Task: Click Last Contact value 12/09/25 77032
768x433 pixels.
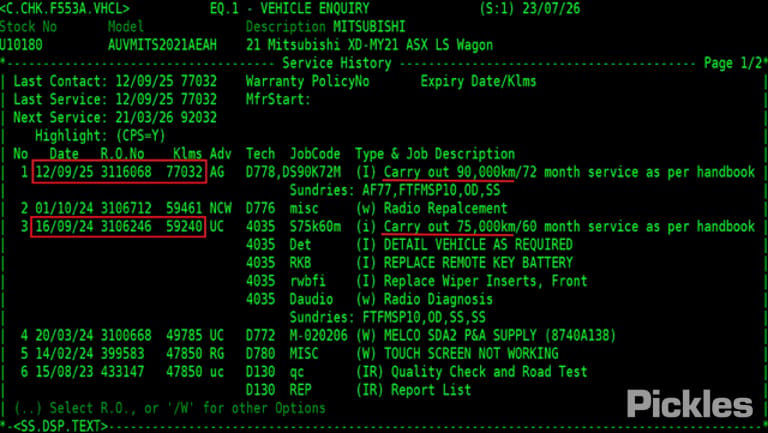Action: point(166,81)
